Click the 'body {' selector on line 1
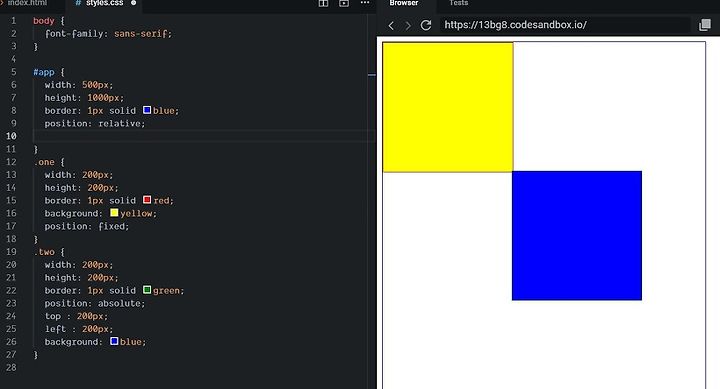The height and width of the screenshot is (389, 720). pos(49,21)
